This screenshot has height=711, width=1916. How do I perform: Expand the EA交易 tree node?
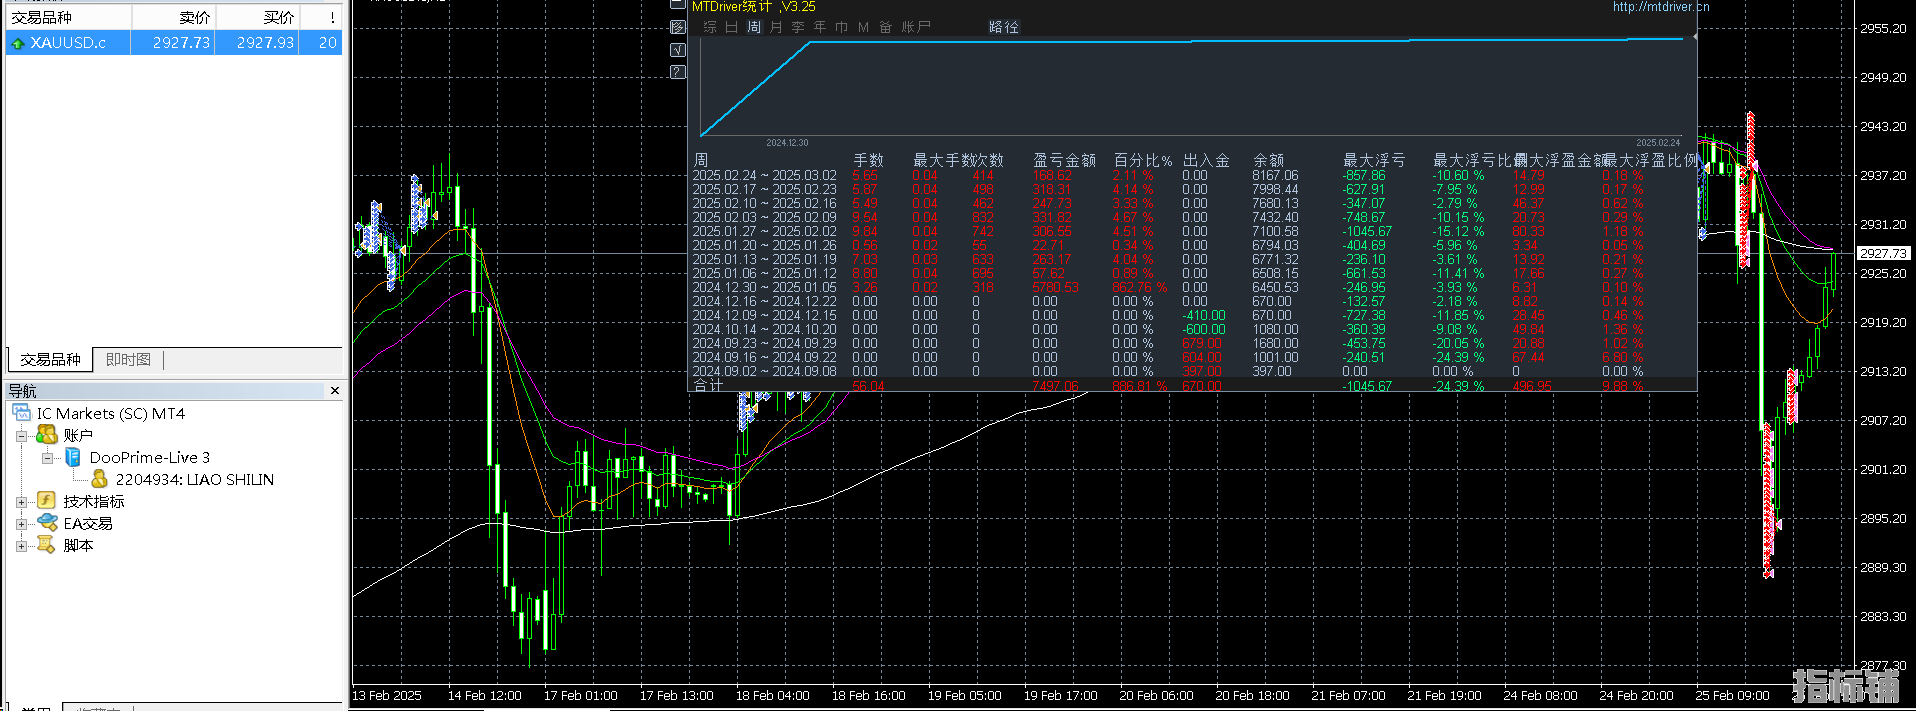tap(21, 523)
